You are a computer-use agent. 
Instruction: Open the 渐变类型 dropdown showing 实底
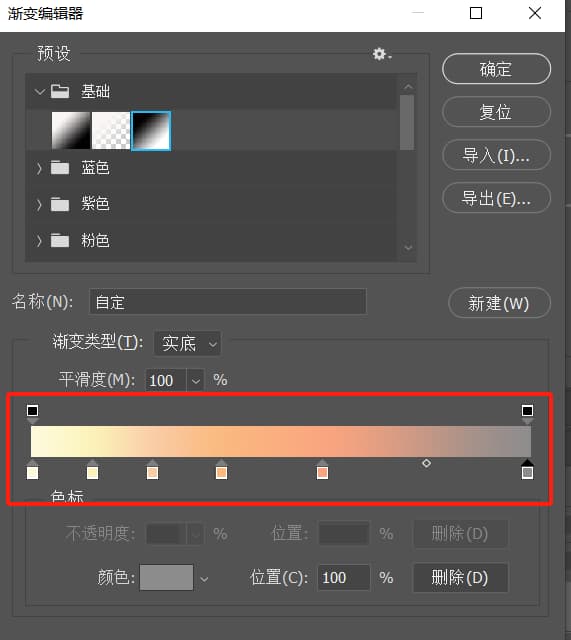point(187,344)
